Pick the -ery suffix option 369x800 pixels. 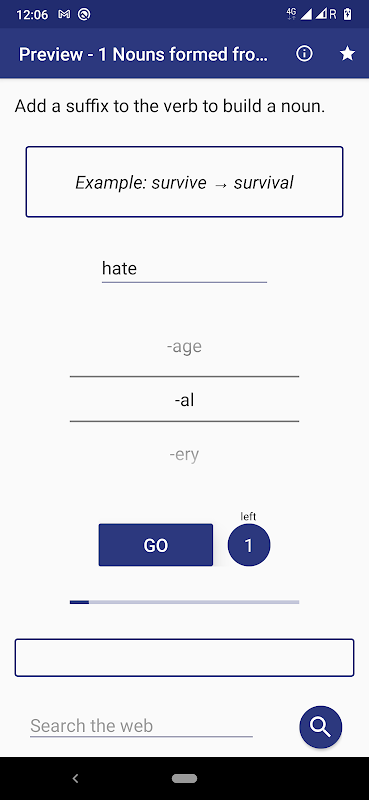tap(184, 454)
